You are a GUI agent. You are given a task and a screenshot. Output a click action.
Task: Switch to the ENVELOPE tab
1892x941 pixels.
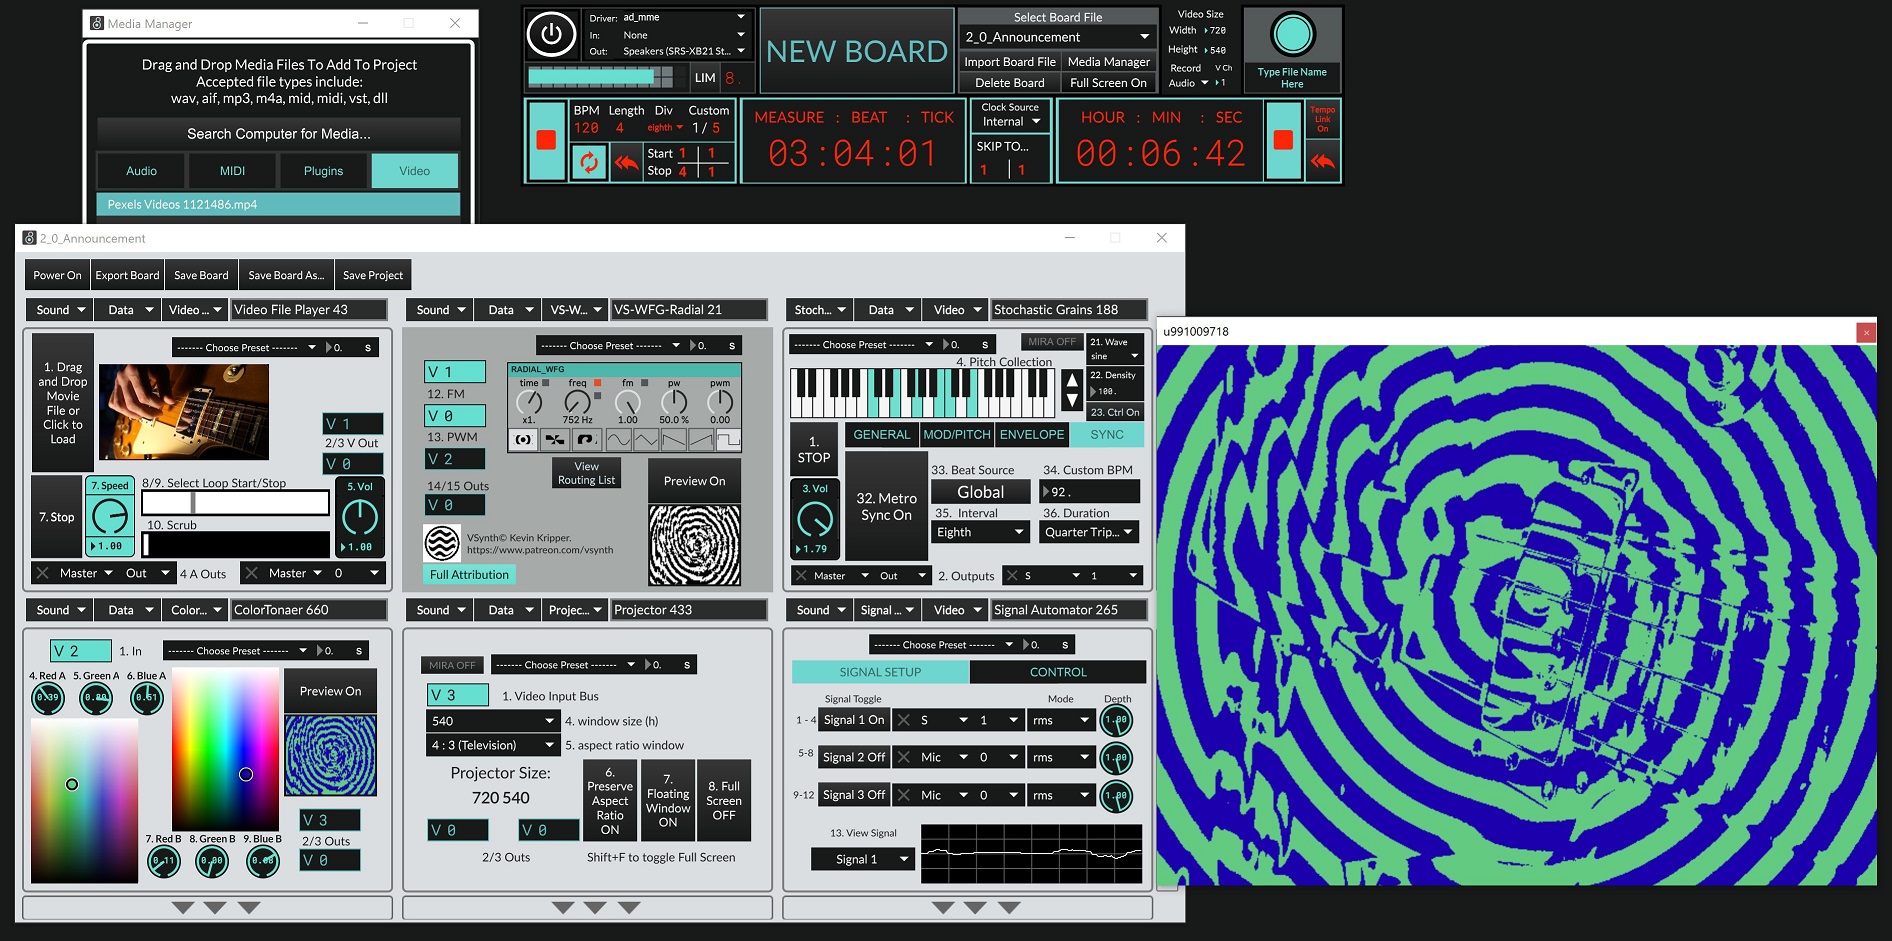(x=1032, y=435)
